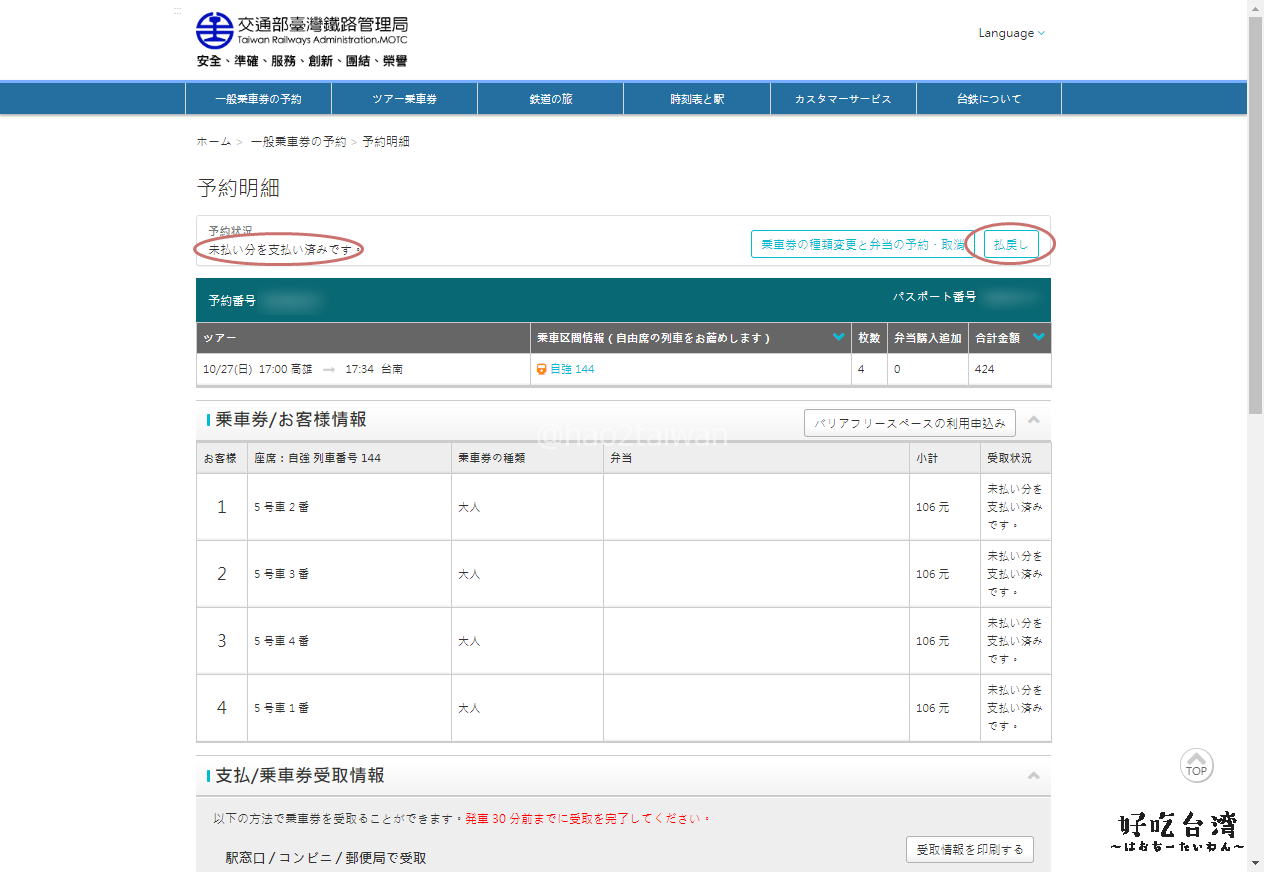Expand the 乗車区間情報 column arrow

(x=838, y=338)
